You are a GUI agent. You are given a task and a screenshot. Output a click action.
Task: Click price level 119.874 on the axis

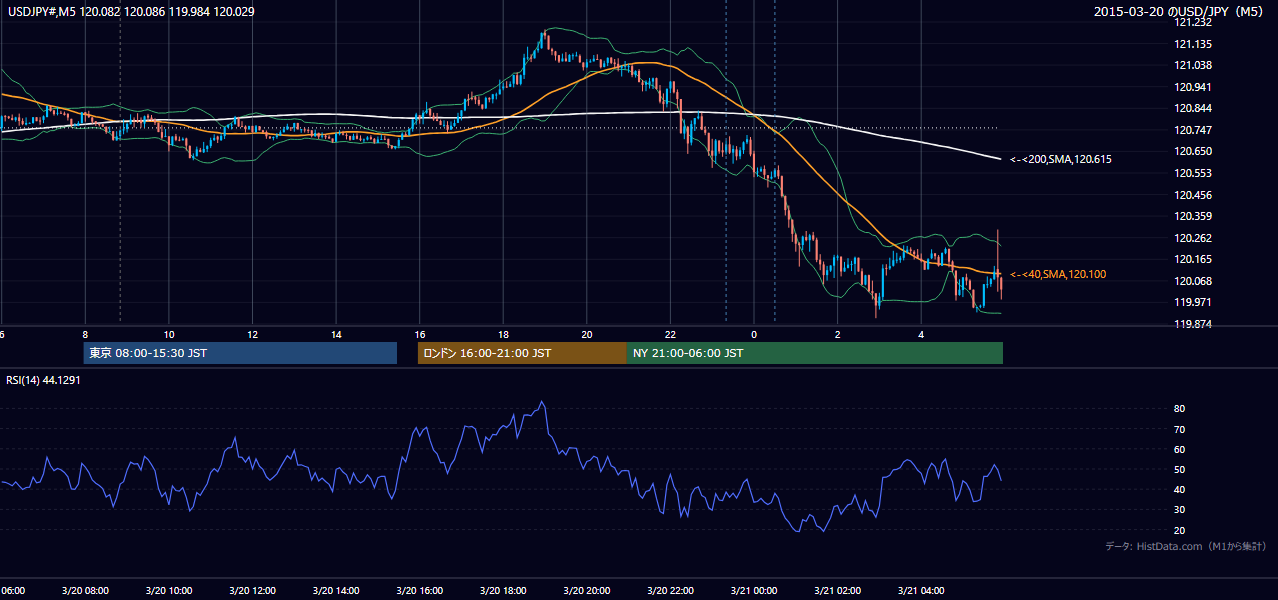[x=1193, y=324]
